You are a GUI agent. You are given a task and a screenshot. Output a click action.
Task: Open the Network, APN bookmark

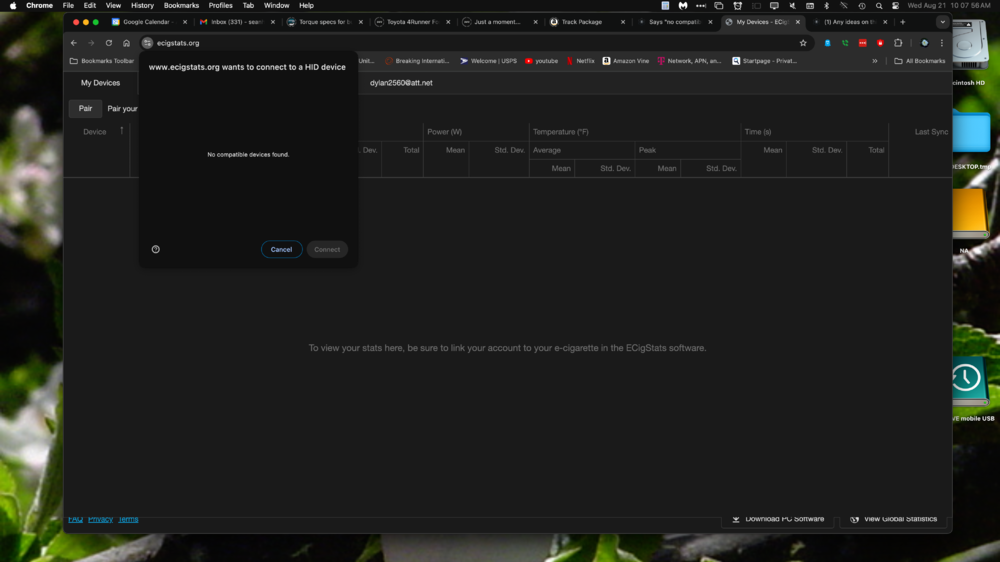pyautogui.click(x=689, y=61)
